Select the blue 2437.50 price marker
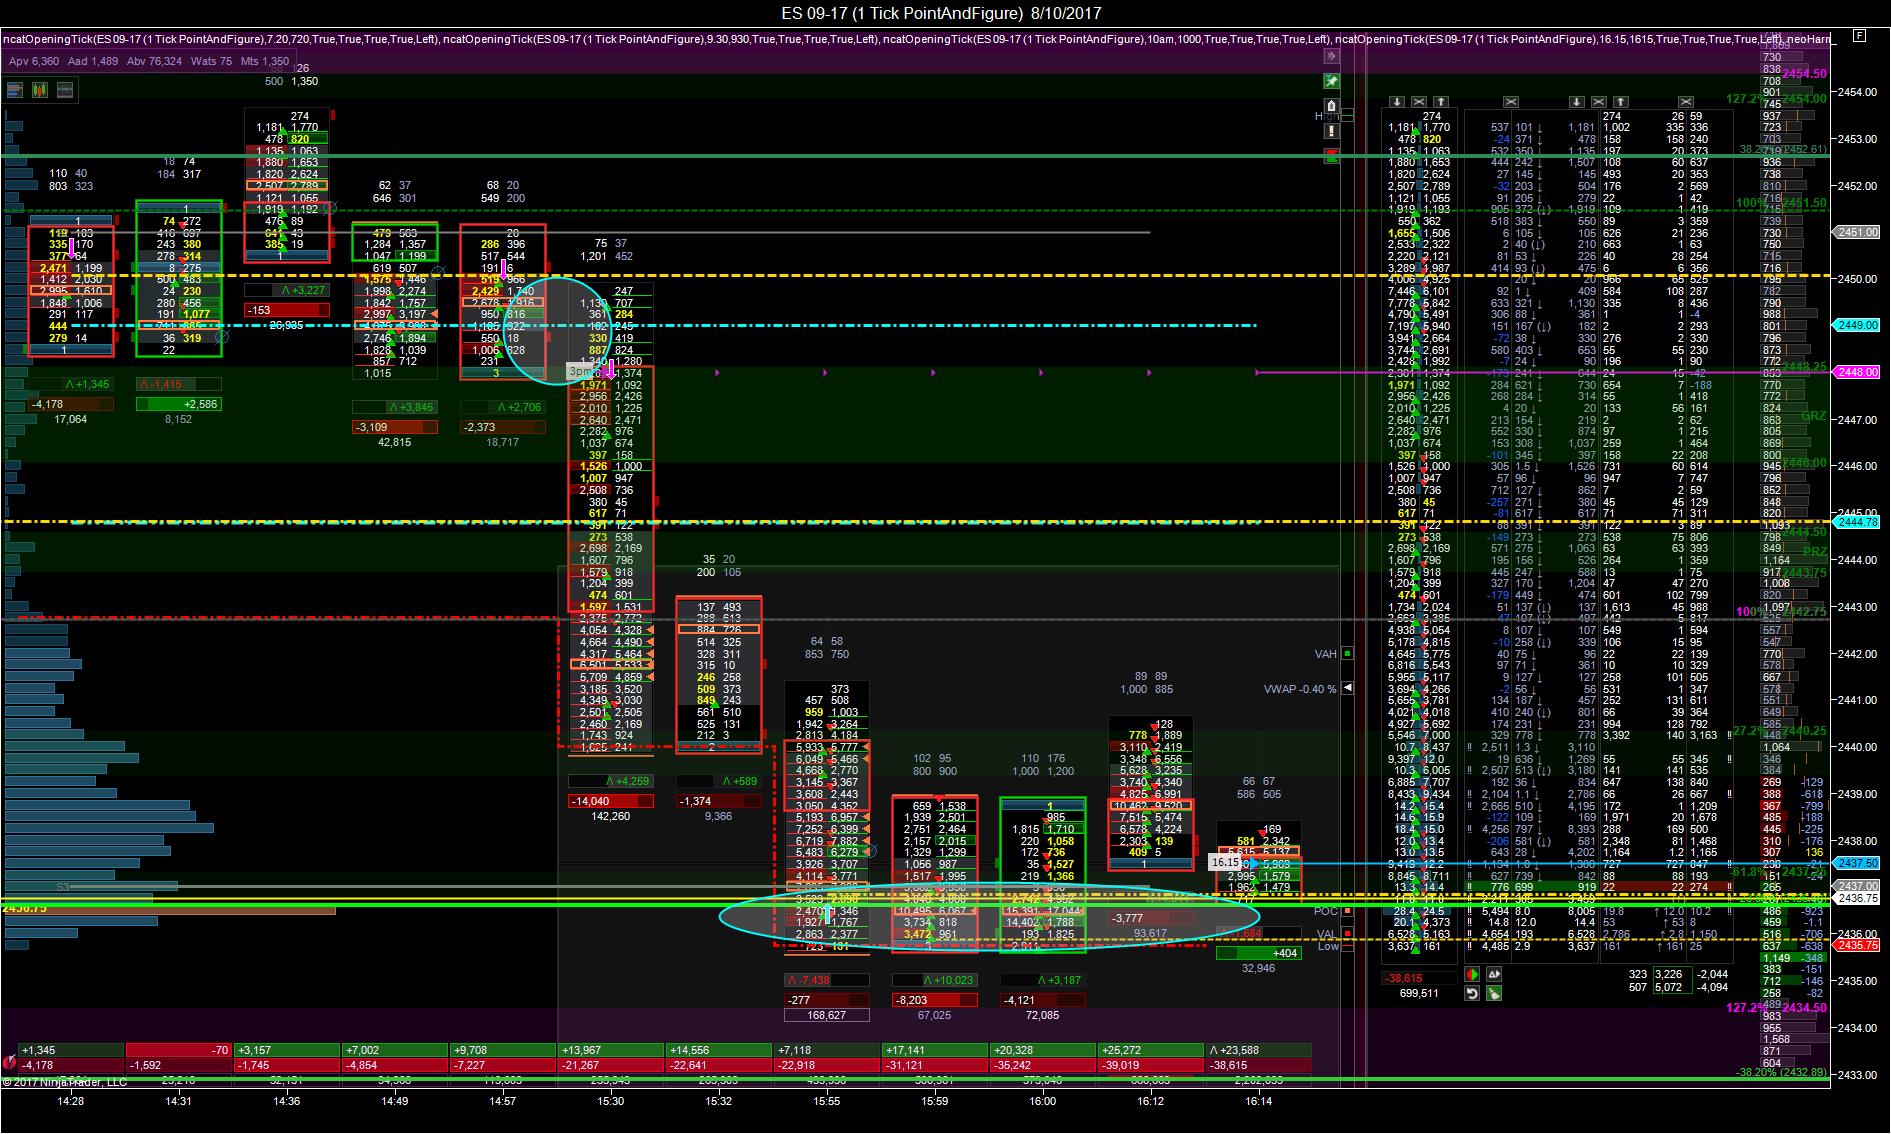1891x1134 pixels. click(x=1856, y=862)
